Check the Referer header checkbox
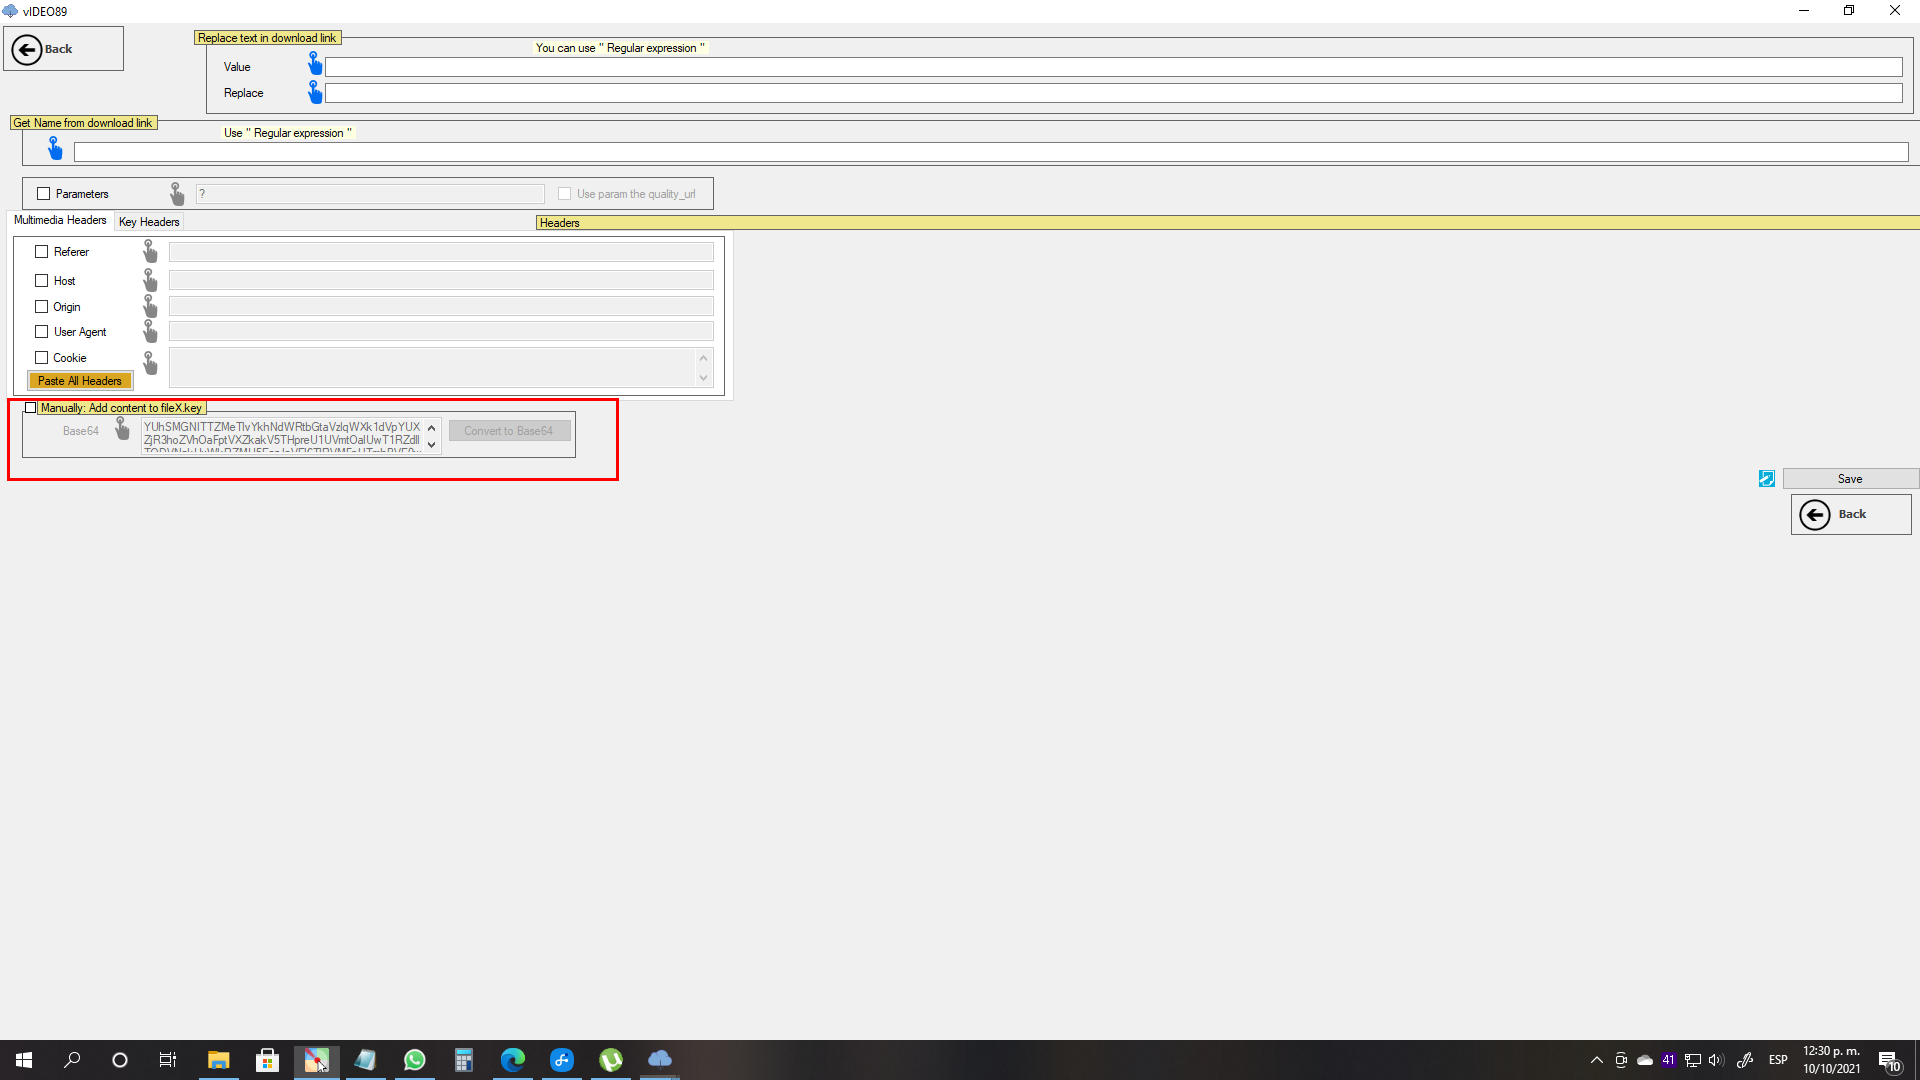1920x1080 pixels. 42,252
